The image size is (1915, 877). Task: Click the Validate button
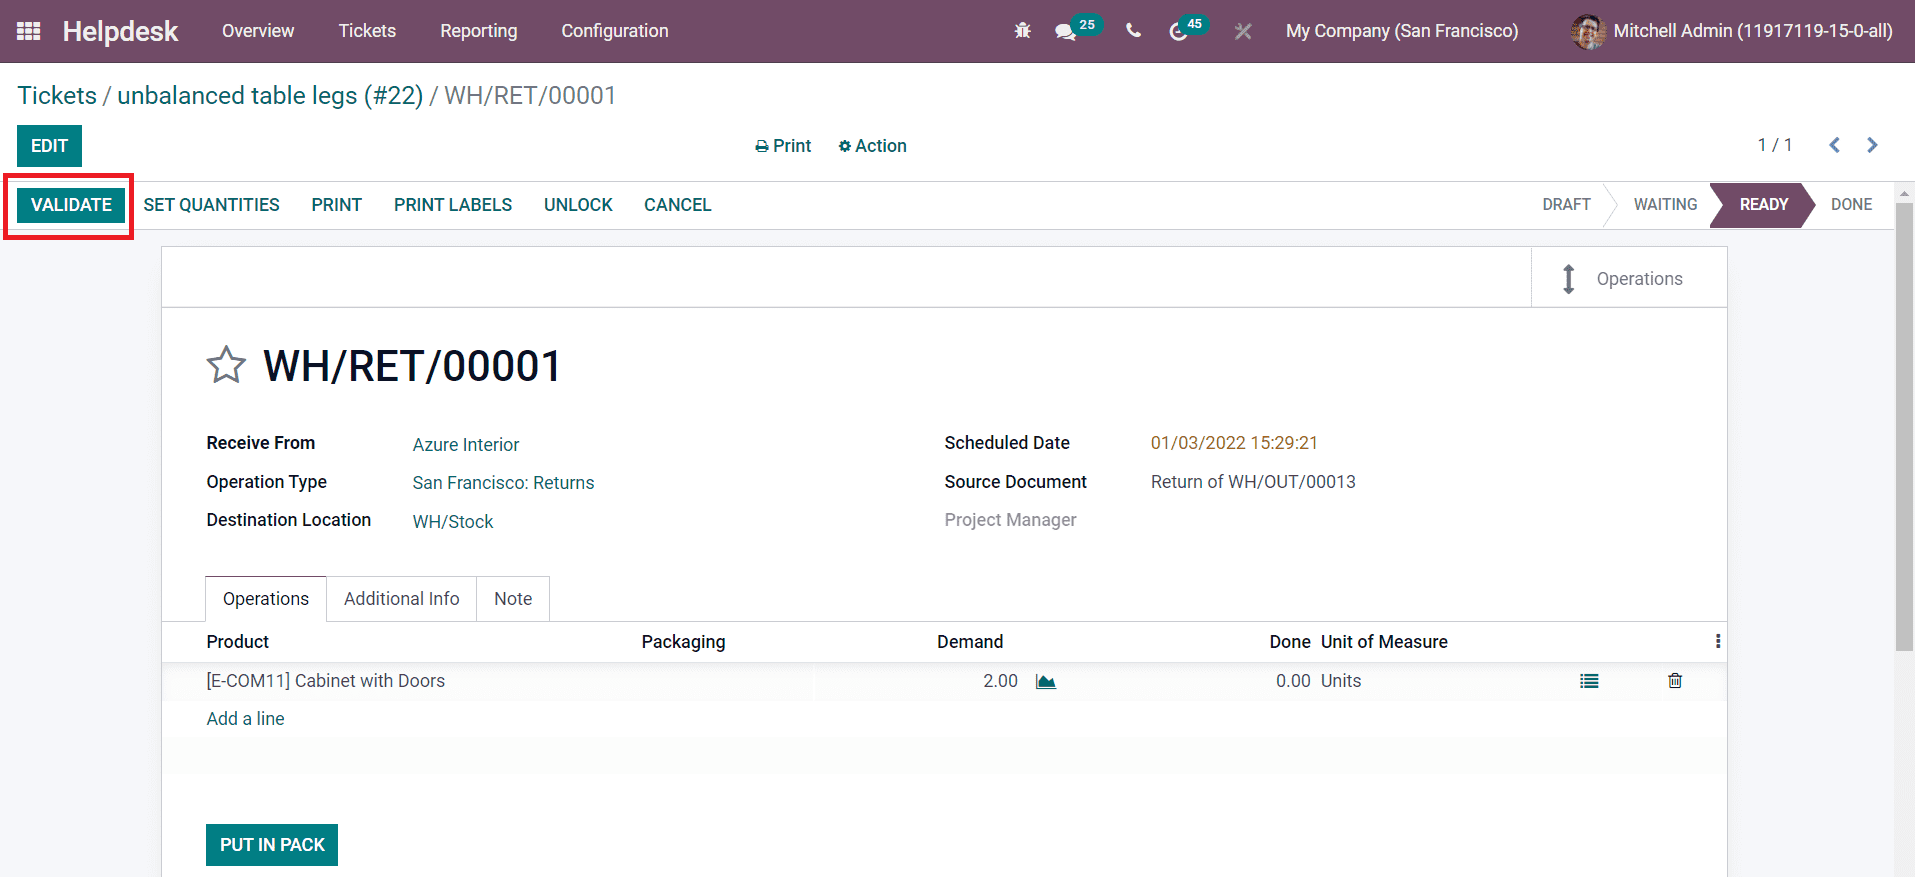coord(71,205)
